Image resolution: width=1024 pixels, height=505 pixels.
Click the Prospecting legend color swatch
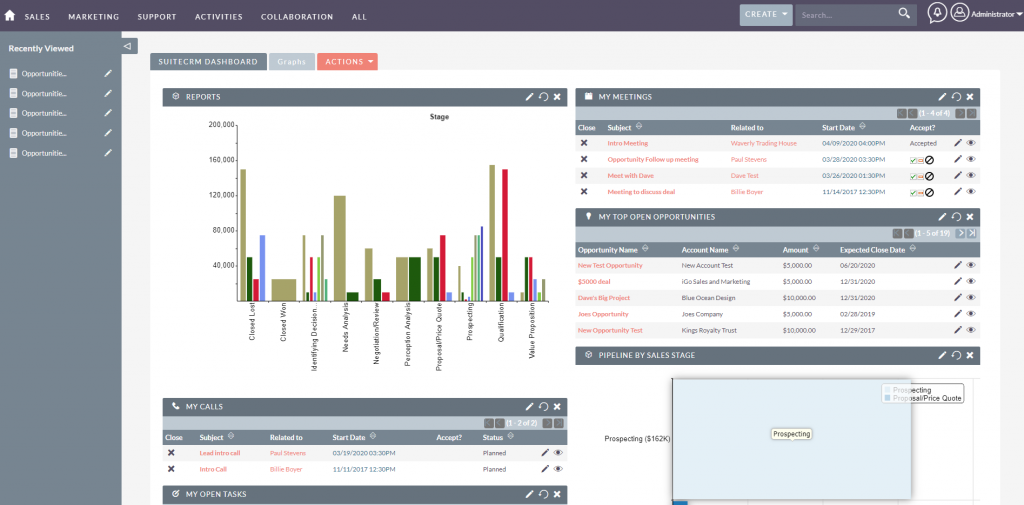[888, 390]
